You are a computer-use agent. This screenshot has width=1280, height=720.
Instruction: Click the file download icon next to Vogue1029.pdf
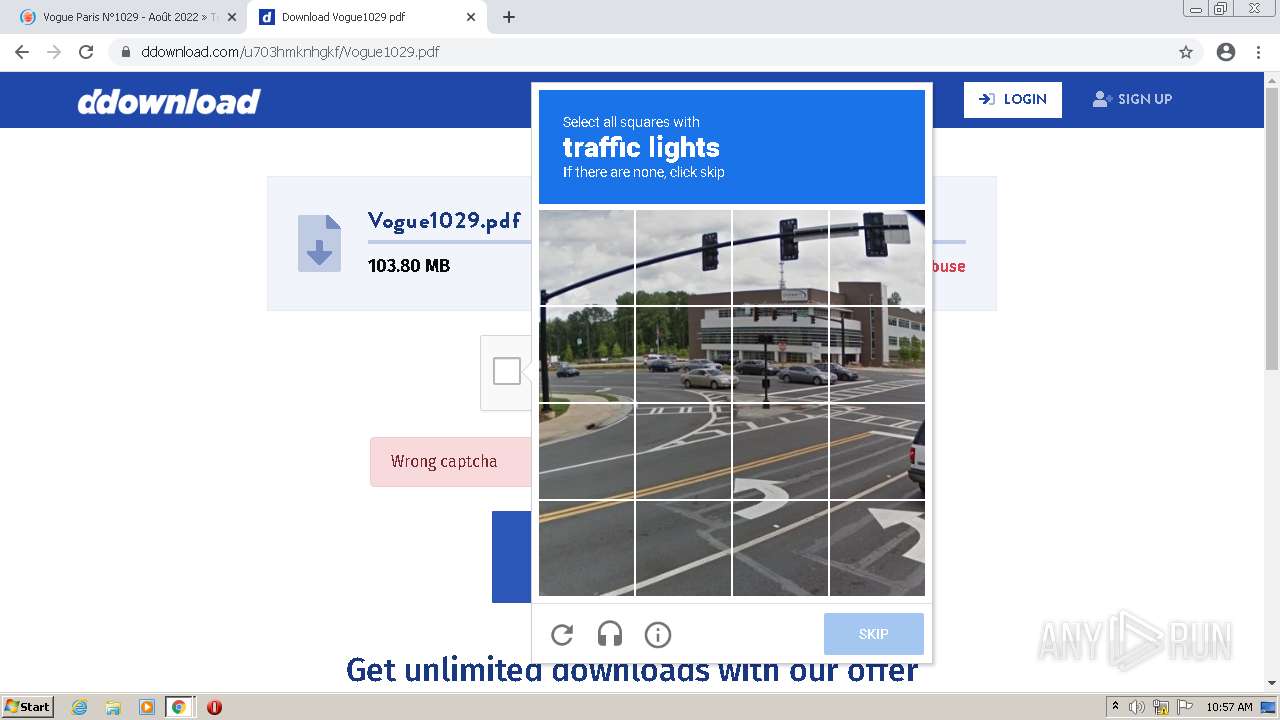pos(319,243)
